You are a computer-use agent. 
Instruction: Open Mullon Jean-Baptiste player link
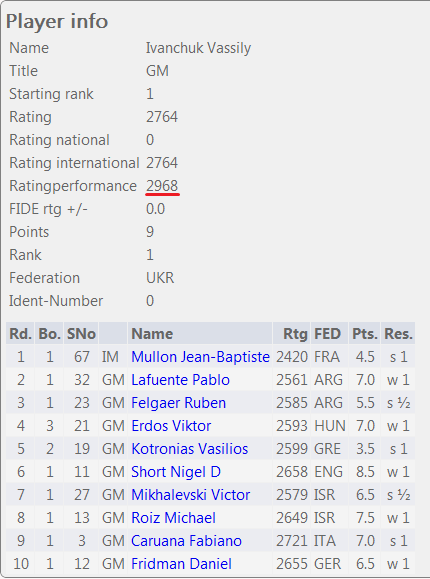200,357
